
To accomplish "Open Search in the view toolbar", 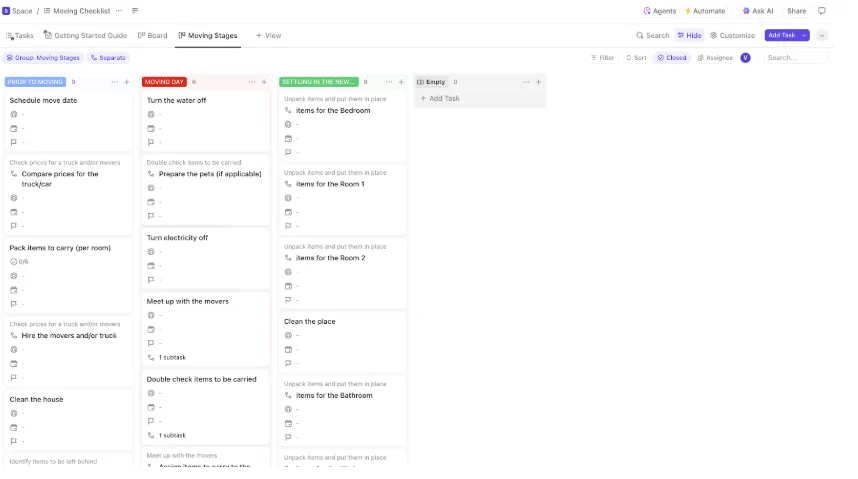I will tap(652, 36).
